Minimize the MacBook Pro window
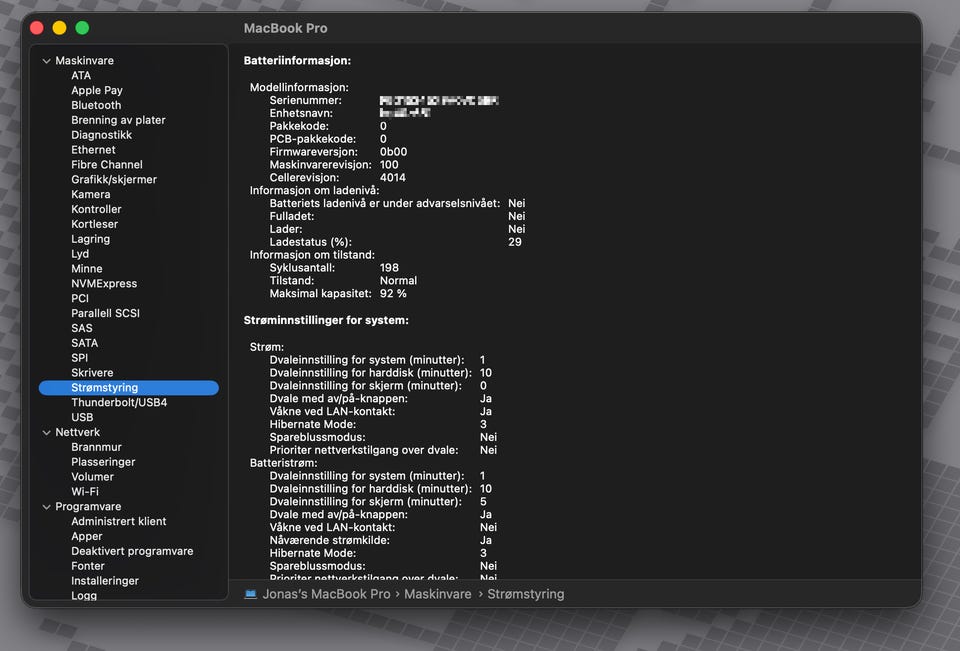960x651 pixels. (59, 28)
